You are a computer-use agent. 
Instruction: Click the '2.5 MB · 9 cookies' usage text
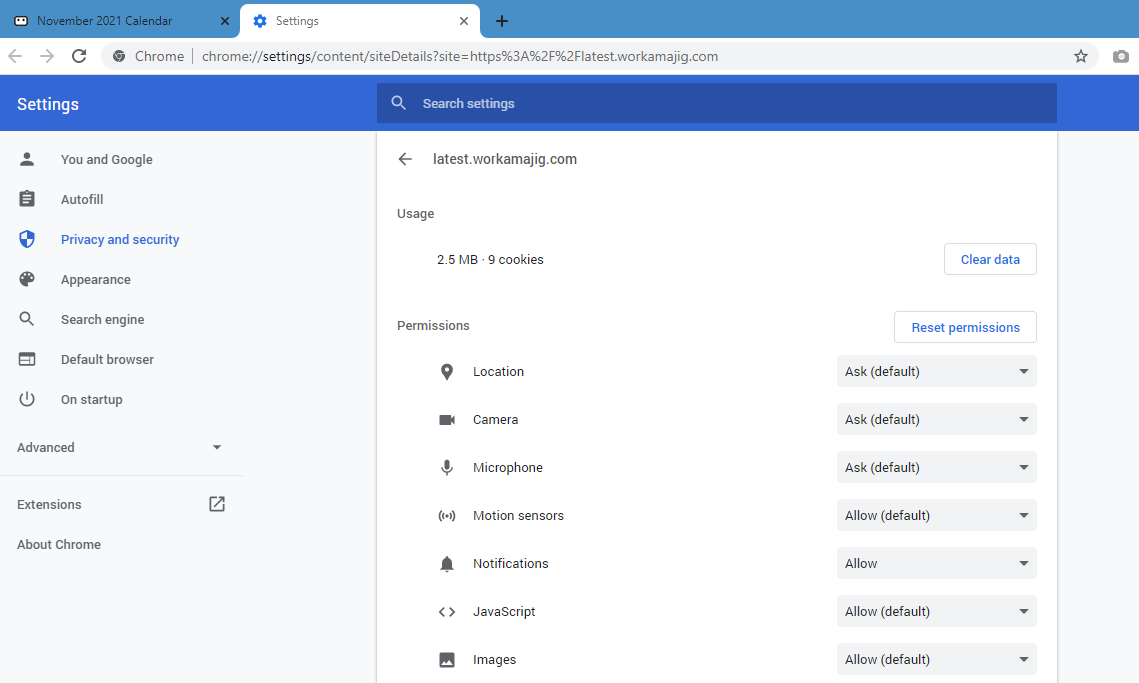pyautogui.click(x=490, y=259)
